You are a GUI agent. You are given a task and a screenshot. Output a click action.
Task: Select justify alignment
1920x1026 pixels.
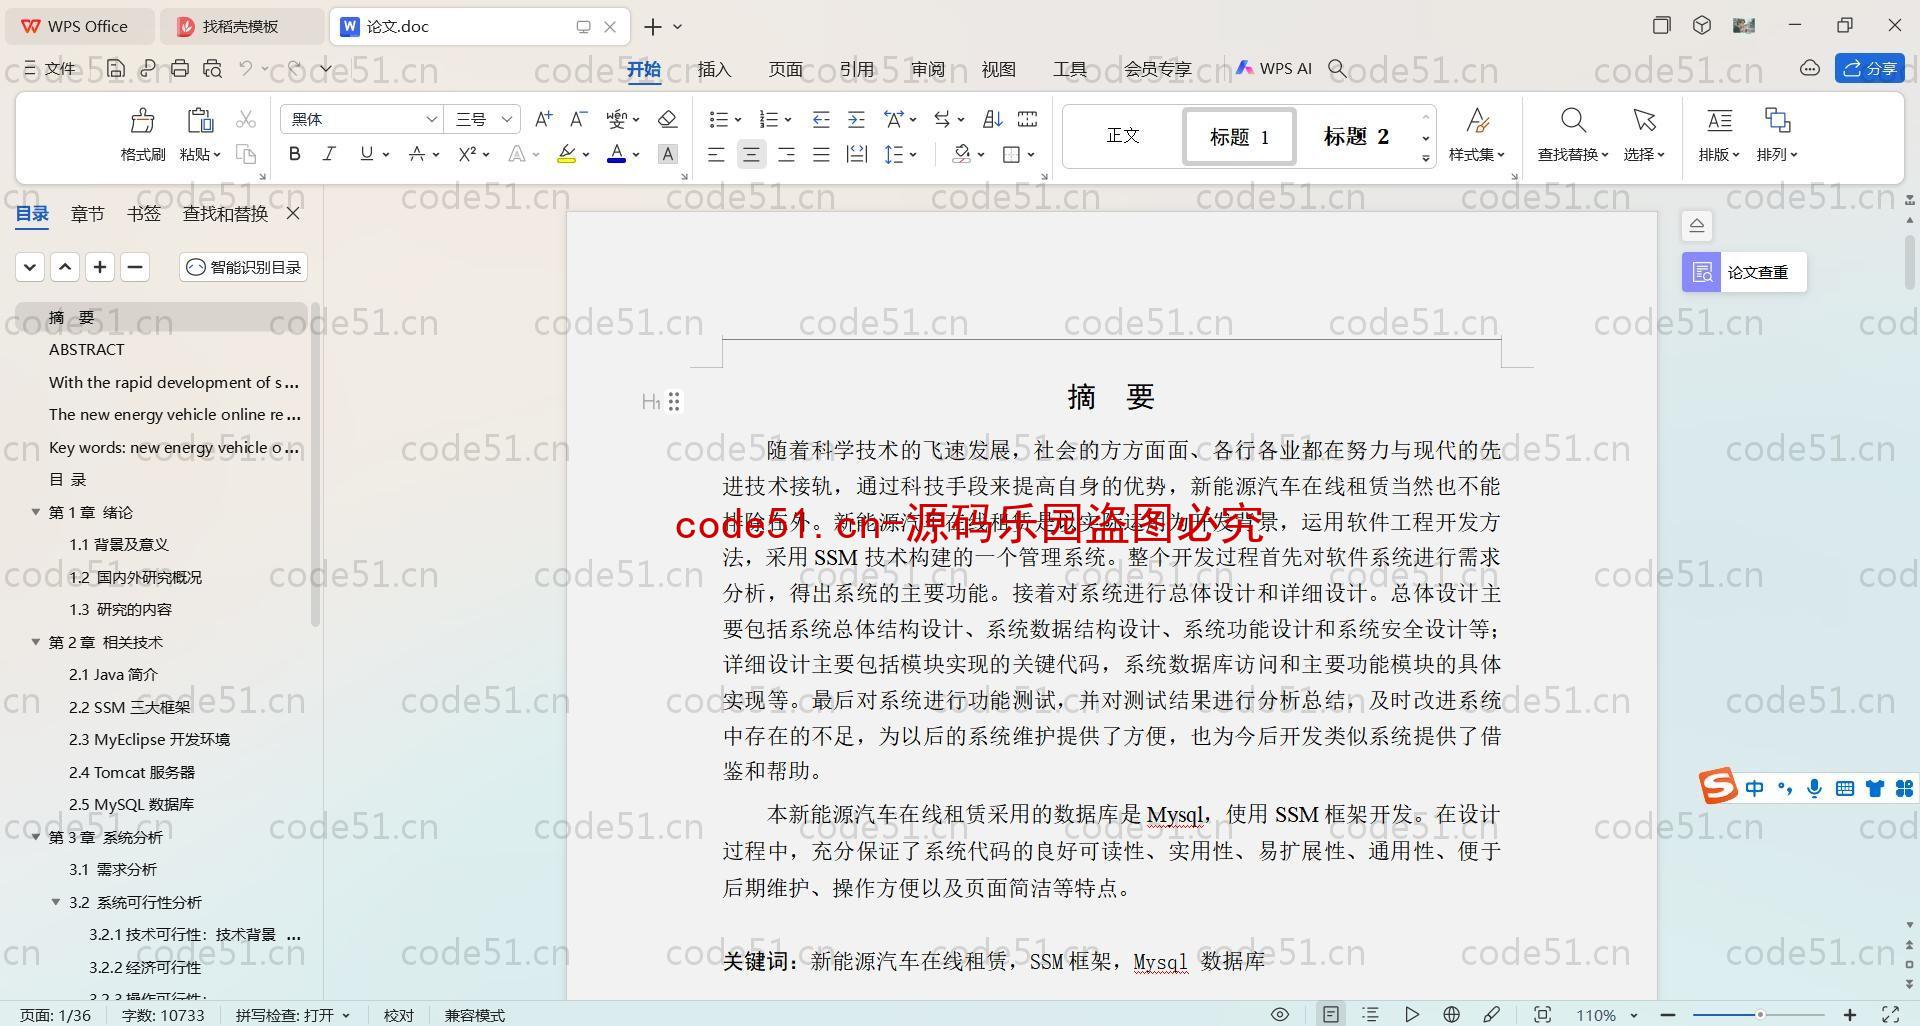[x=821, y=154]
